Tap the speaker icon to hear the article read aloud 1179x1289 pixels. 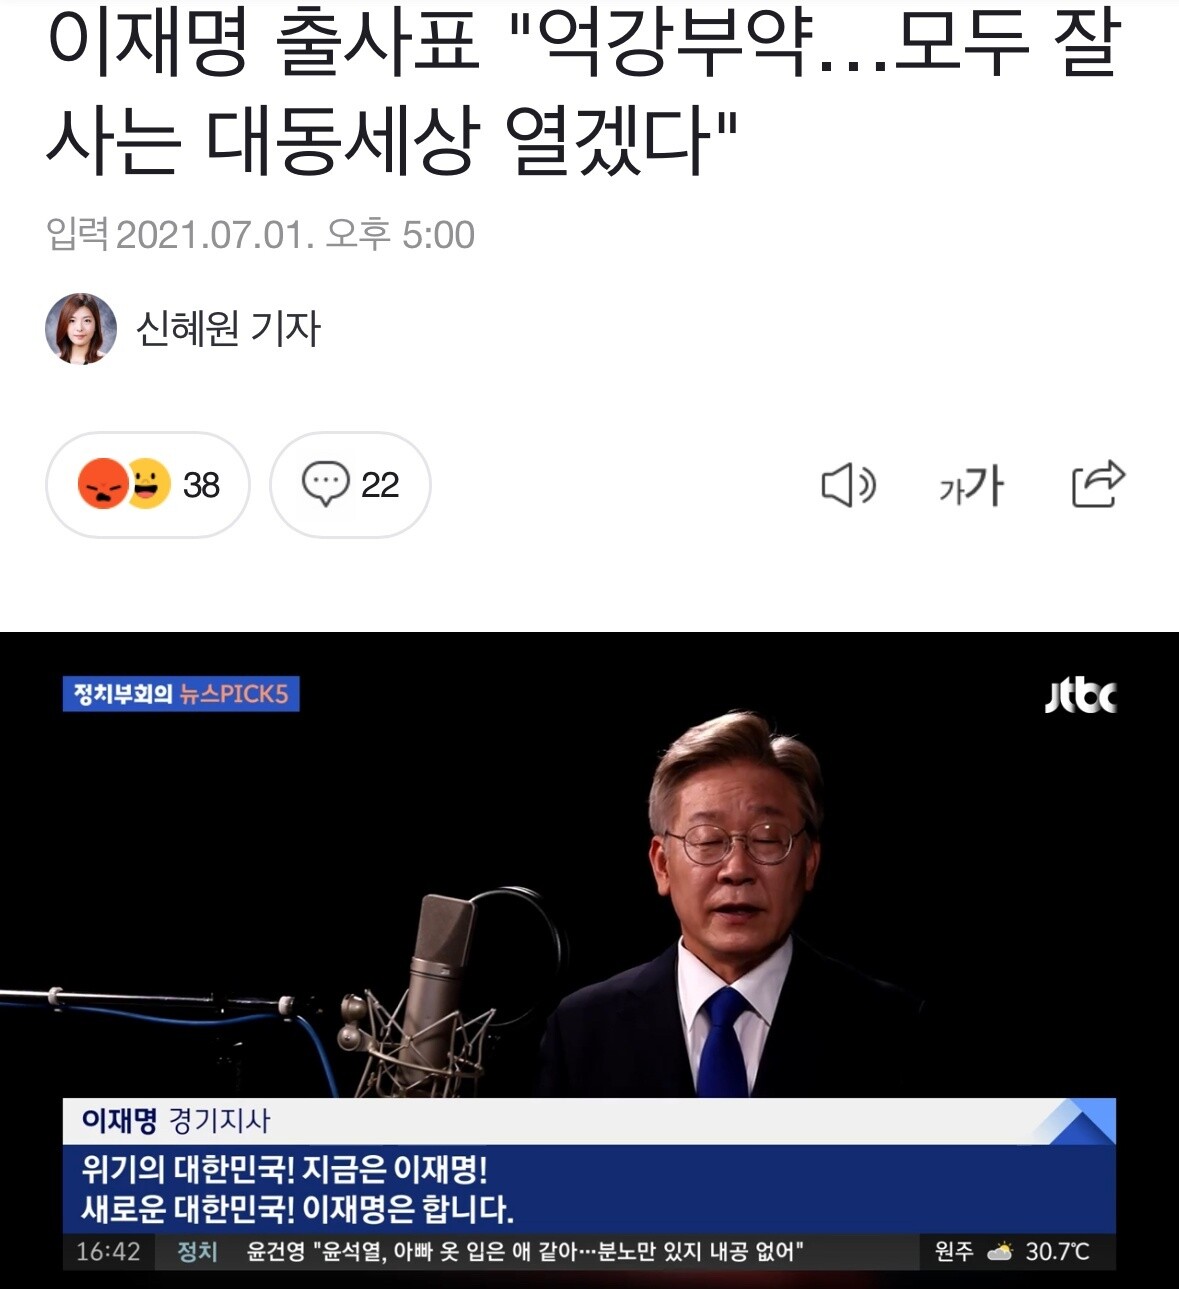(x=848, y=486)
